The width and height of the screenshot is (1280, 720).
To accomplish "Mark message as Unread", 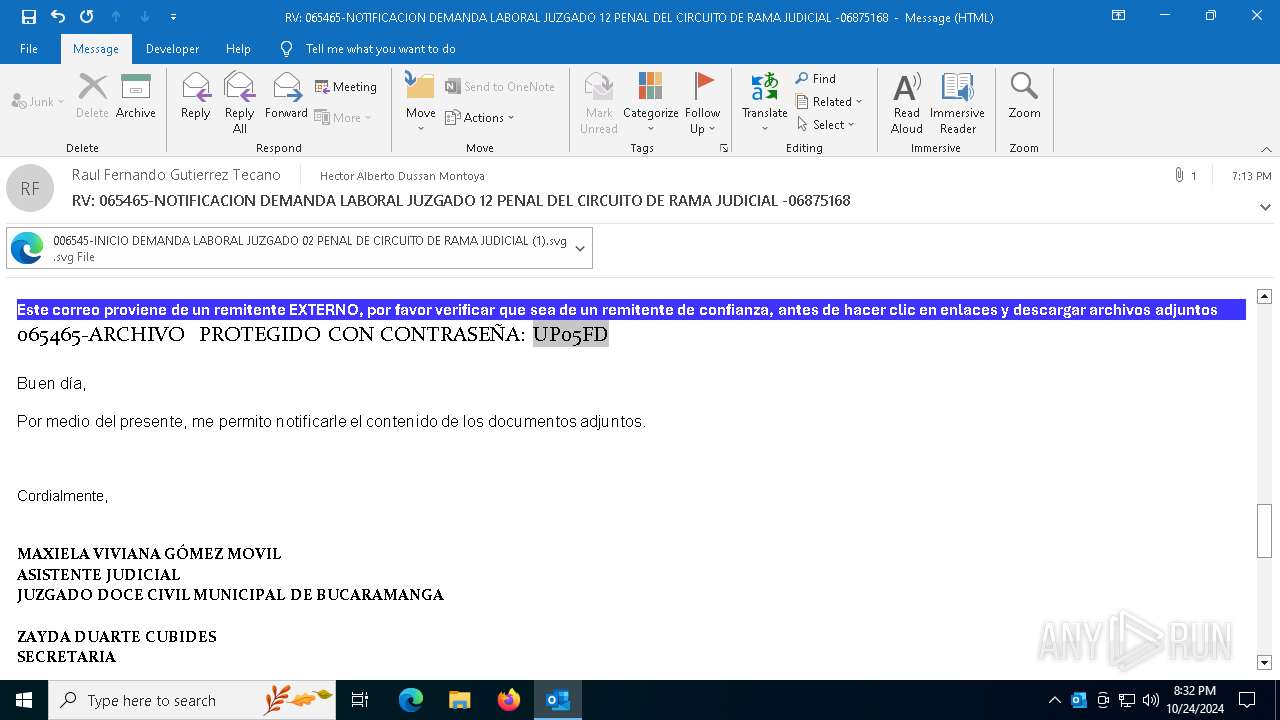I will tap(599, 102).
